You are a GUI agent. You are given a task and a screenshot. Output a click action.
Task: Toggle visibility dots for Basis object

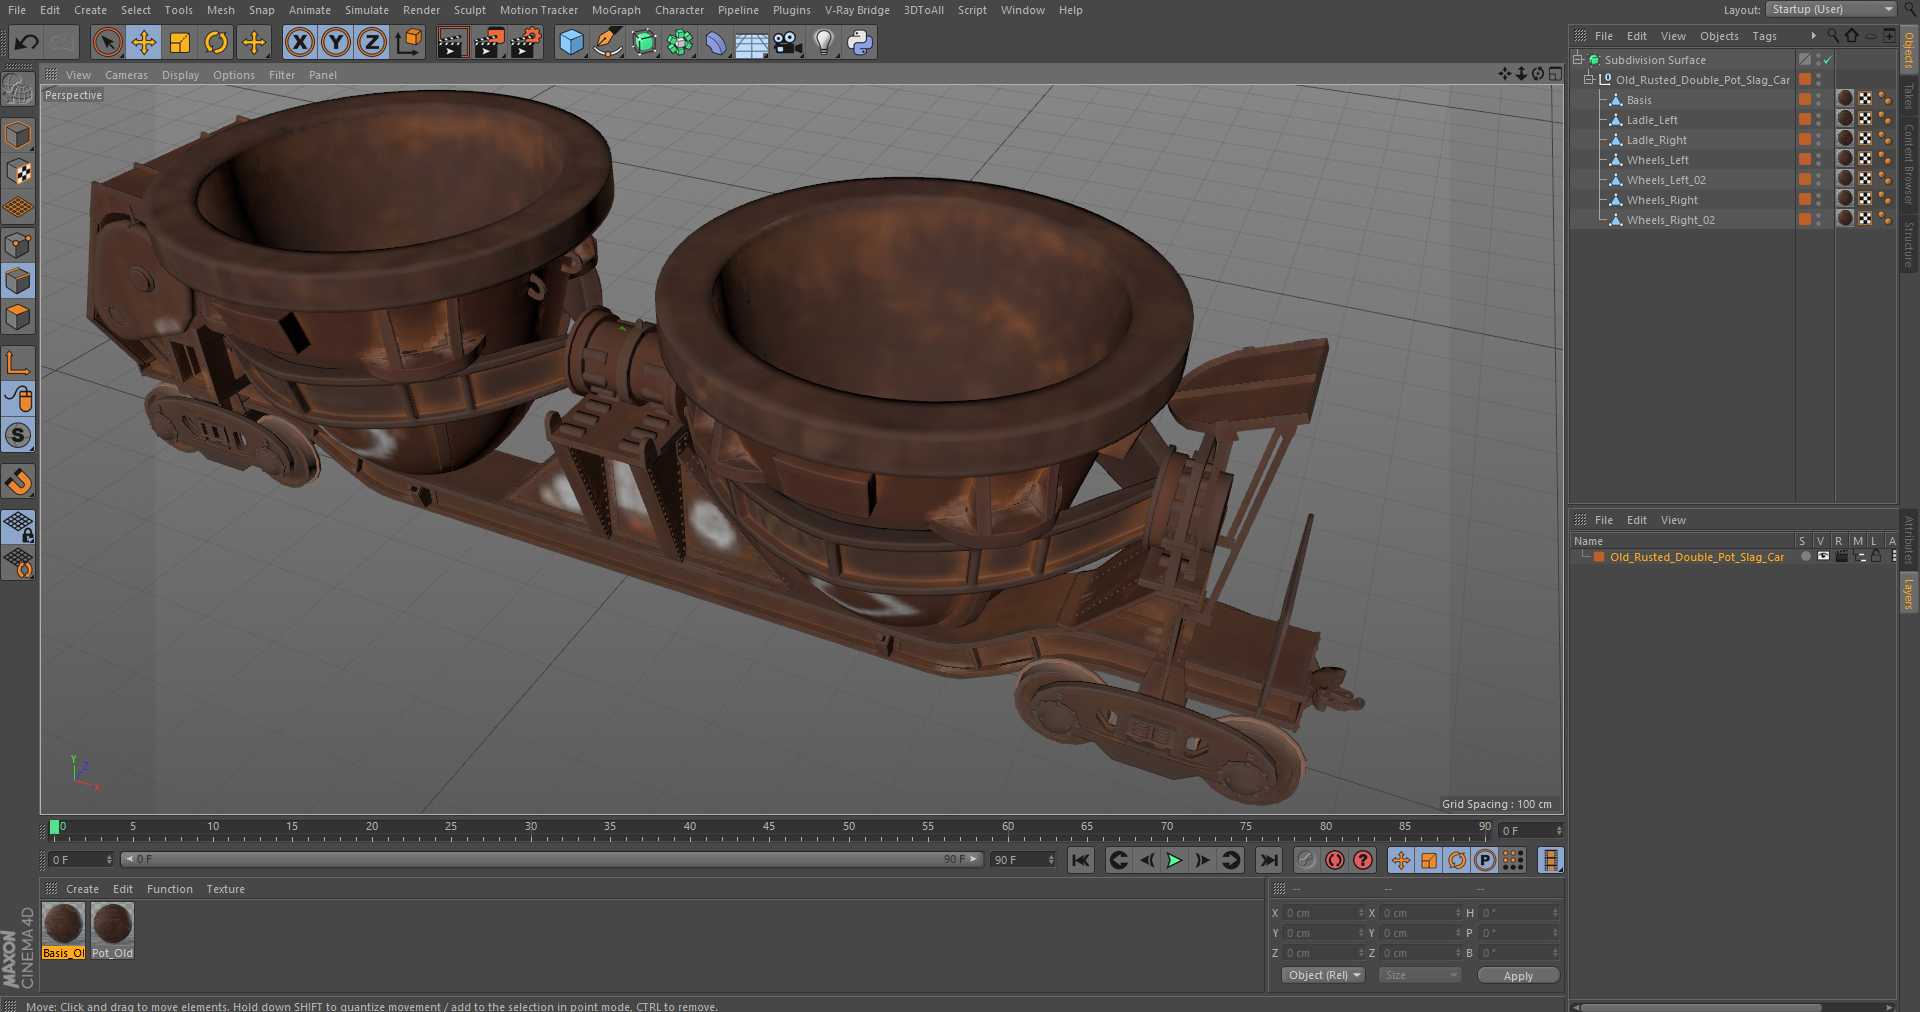(x=1819, y=99)
